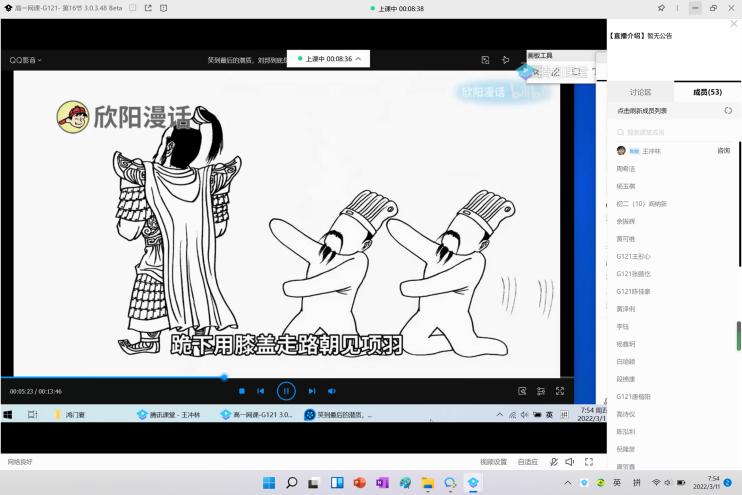Pause the video with the round pause button
The height and width of the screenshot is (495, 742).
click(x=286, y=391)
